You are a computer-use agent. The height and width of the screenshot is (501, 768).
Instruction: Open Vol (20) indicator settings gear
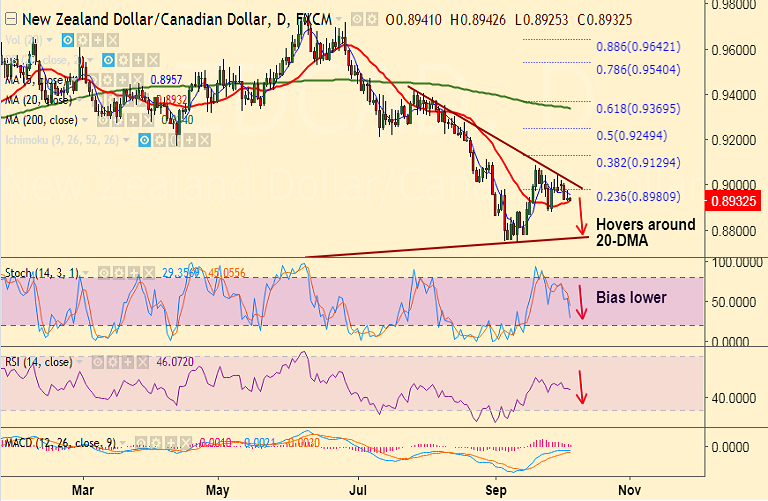[x=83, y=40]
